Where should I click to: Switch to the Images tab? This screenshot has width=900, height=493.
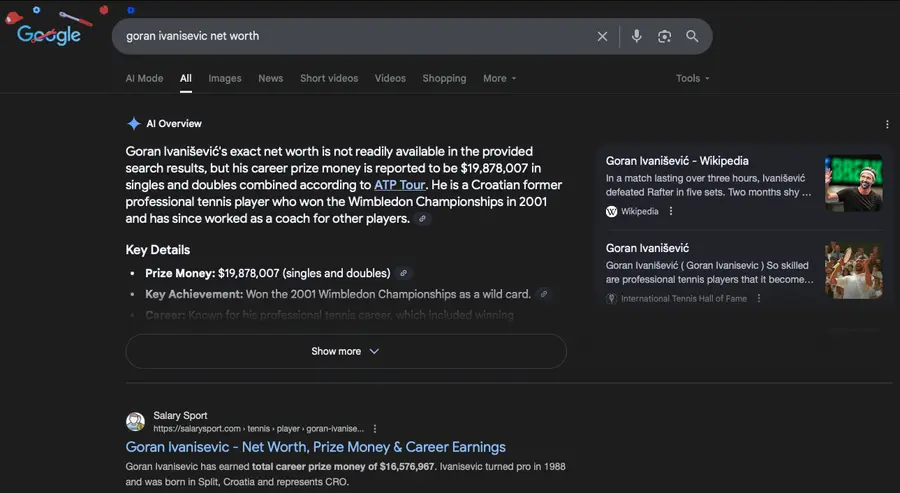click(225, 78)
